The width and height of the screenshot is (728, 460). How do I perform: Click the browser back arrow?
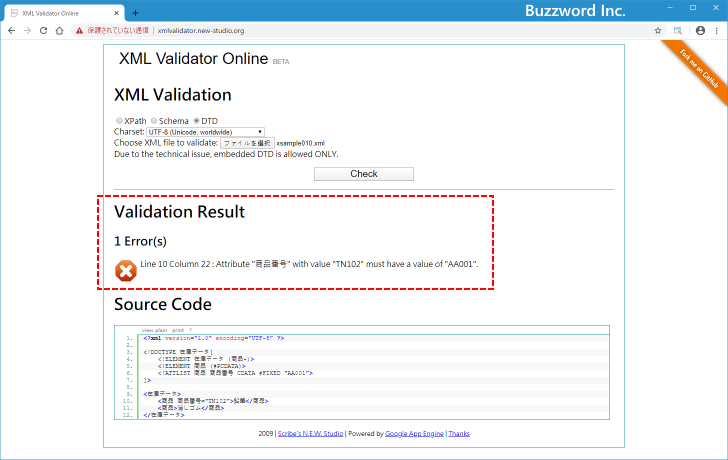11,30
